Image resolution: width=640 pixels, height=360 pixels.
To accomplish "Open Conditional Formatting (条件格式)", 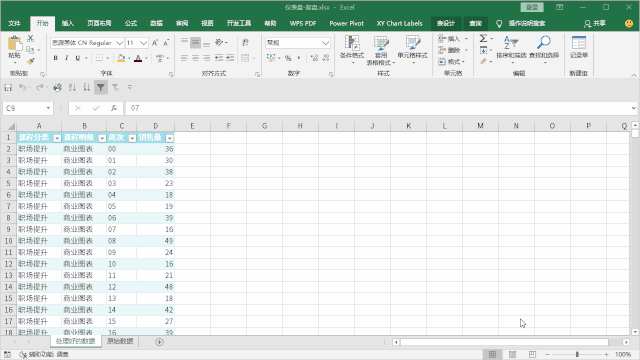I will tap(352, 49).
